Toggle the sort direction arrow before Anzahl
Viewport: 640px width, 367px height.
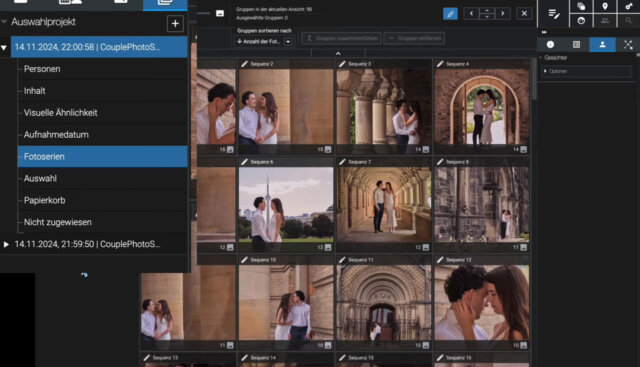pyautogui.click(x=240, y=41)
